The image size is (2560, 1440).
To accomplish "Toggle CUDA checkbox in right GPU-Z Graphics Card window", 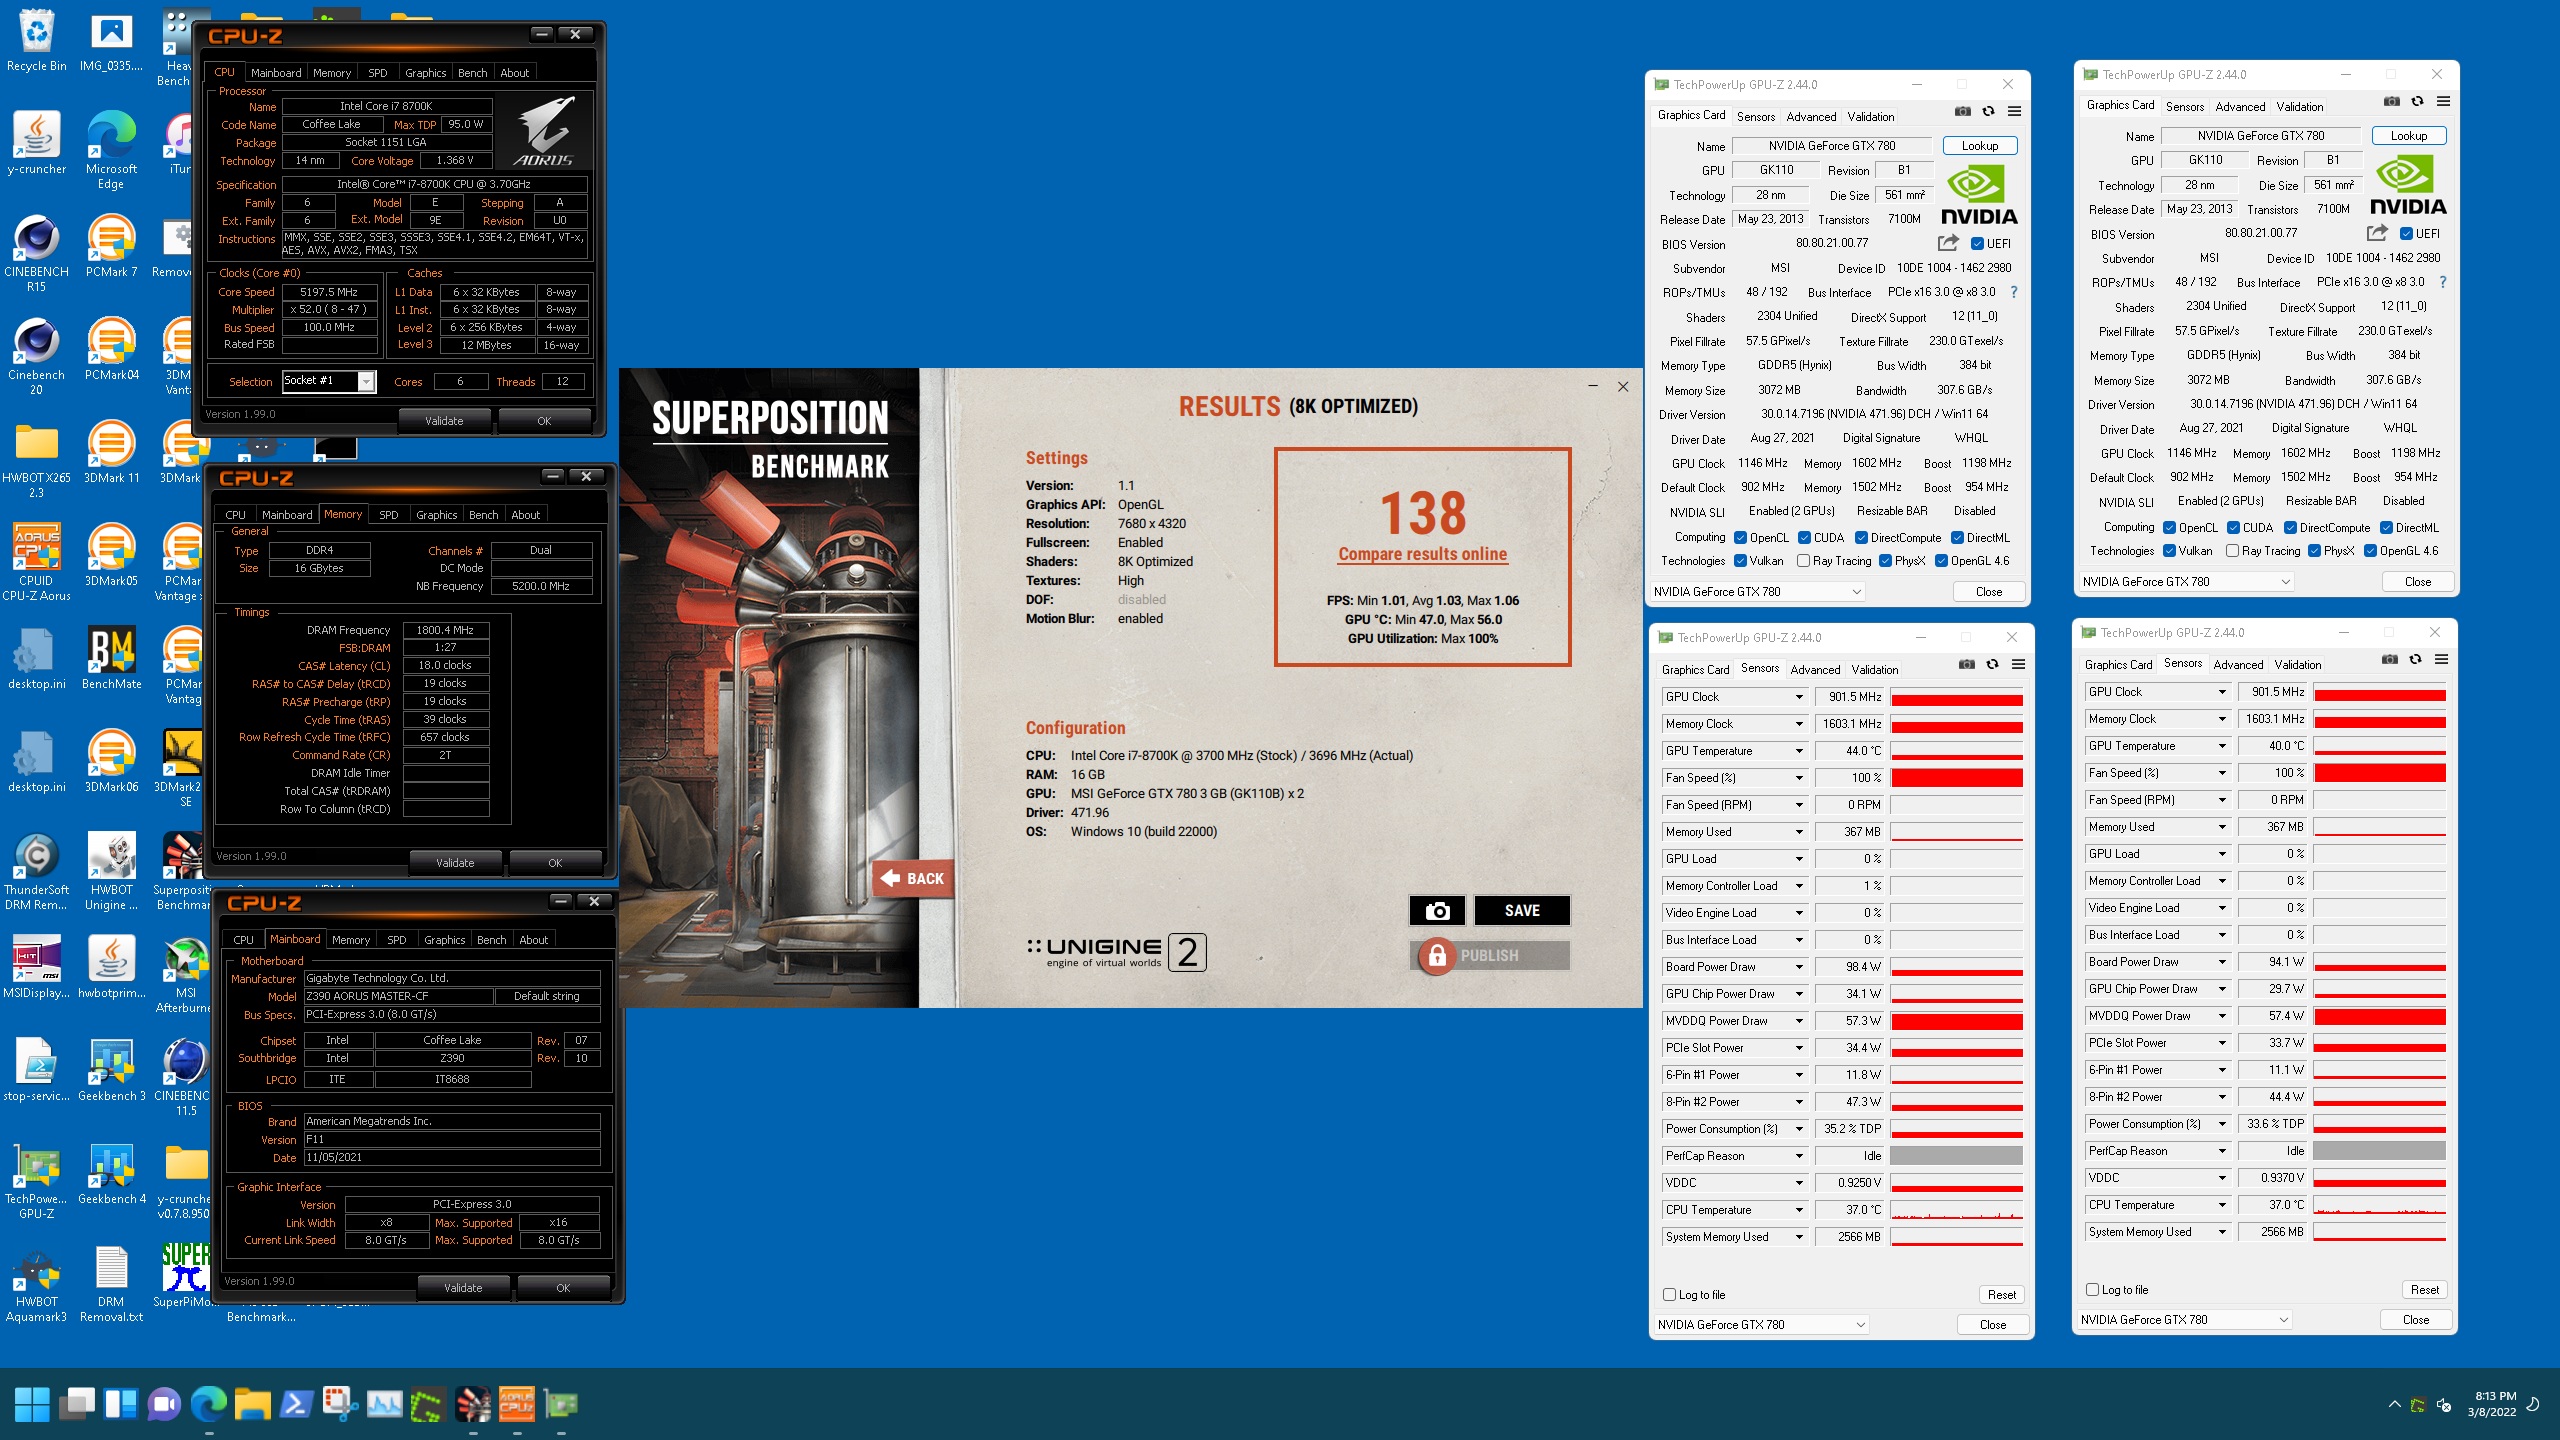I will pyautogui.click(x=2233, y=527).
